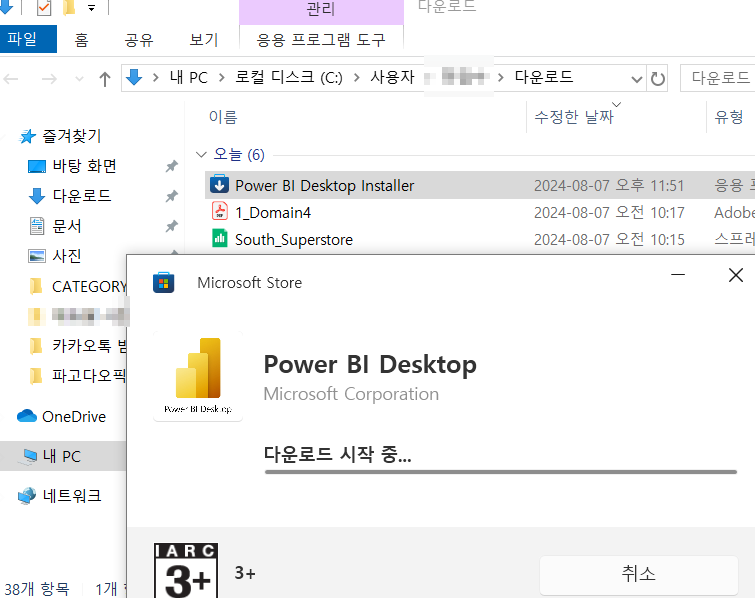Click the Microsoft Store logo icon
The height and width of the screenshot is (598, 755).
163,283
